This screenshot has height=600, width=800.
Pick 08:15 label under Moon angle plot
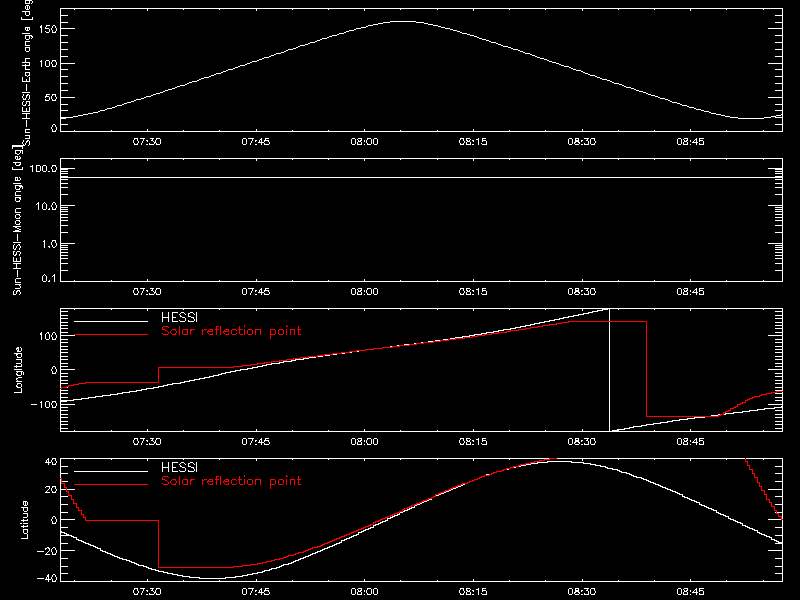[473, 292]
